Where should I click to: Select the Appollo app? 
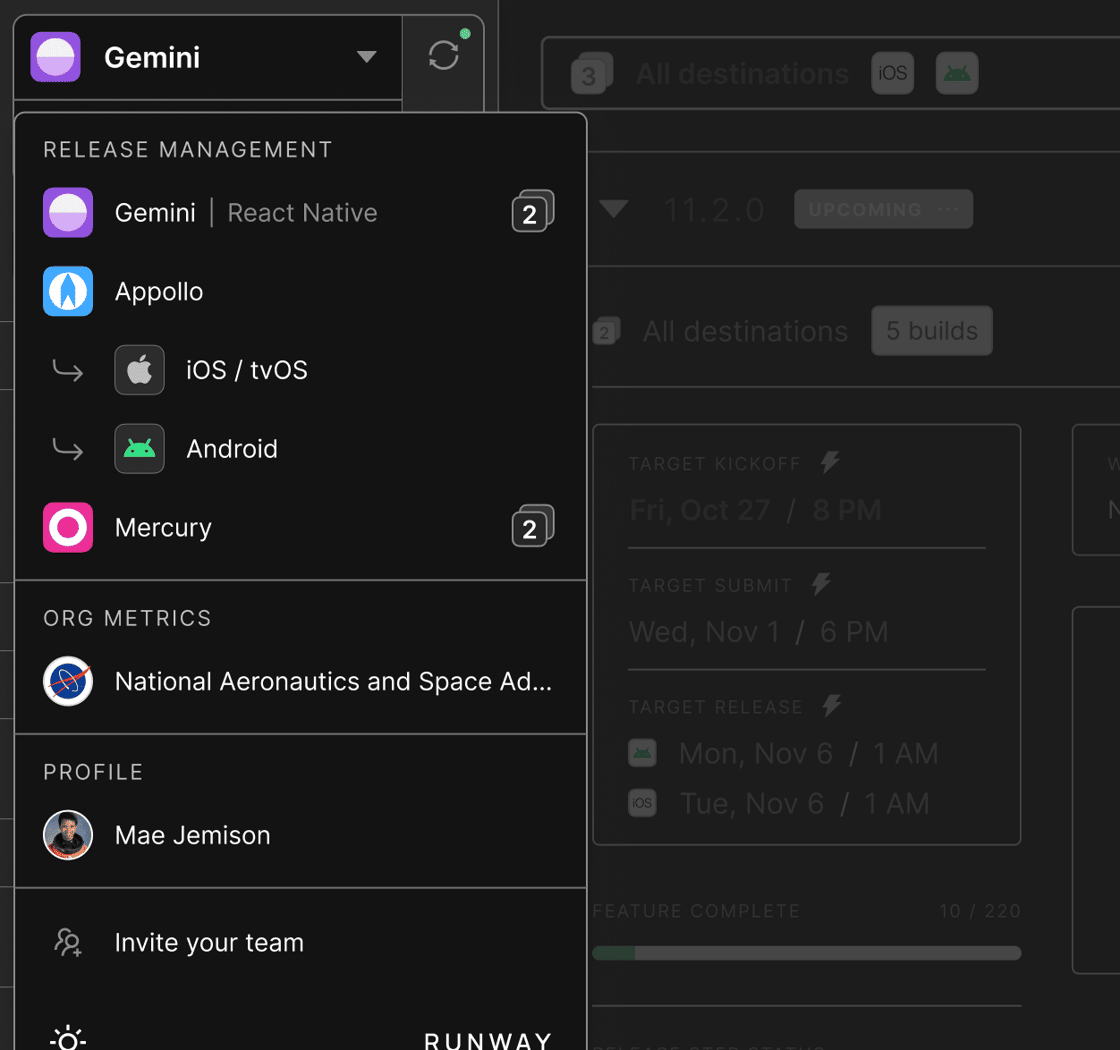300,291
